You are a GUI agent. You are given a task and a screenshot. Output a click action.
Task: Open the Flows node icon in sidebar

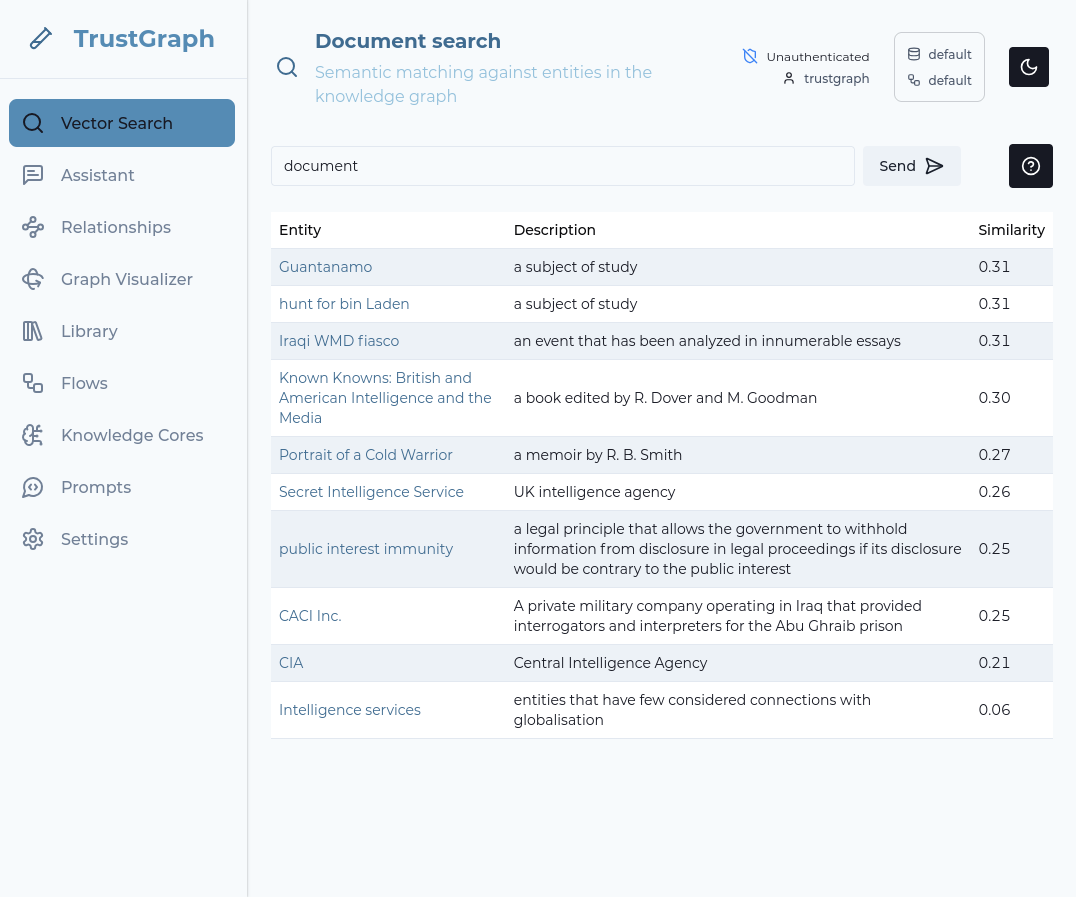33,383
